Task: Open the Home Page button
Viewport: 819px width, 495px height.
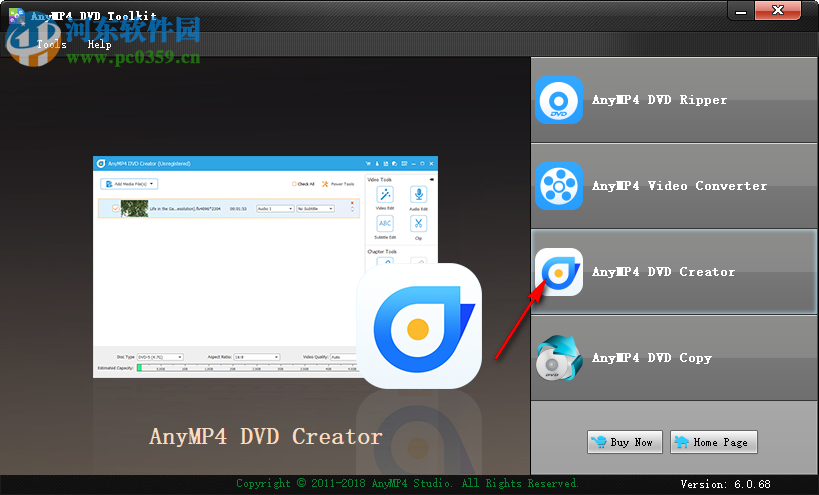Action: click(713, 442)
